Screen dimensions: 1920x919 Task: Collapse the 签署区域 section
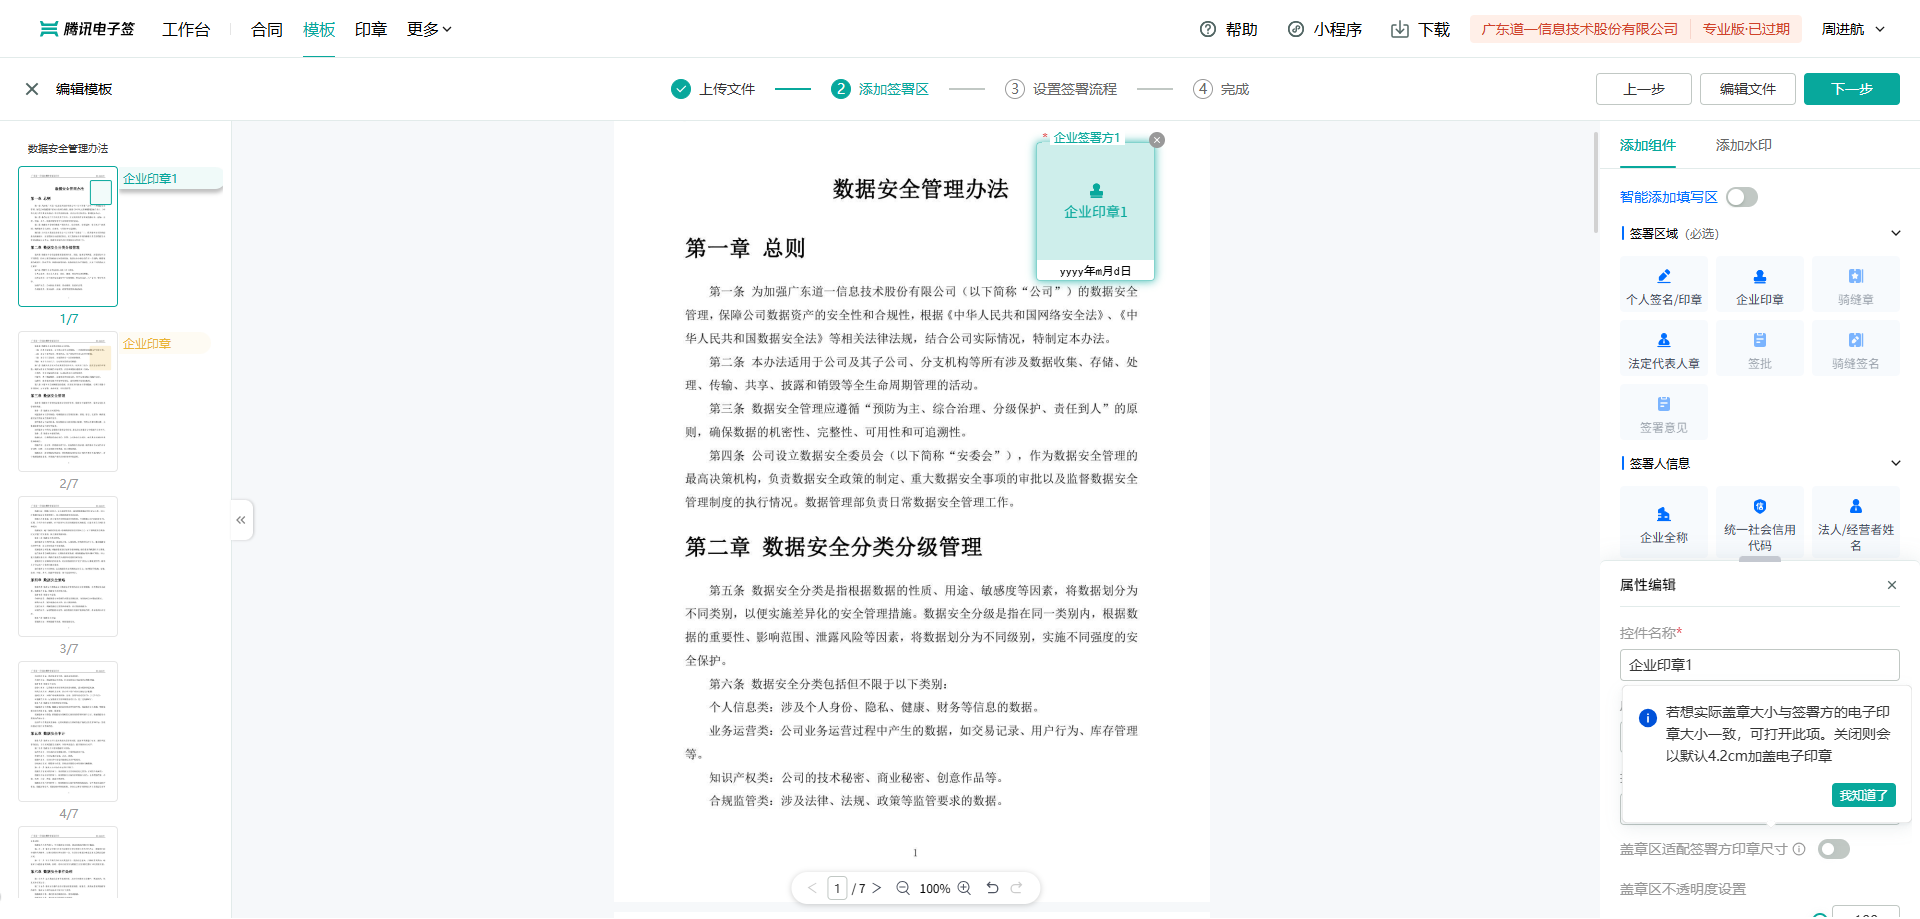(1895, 234)
